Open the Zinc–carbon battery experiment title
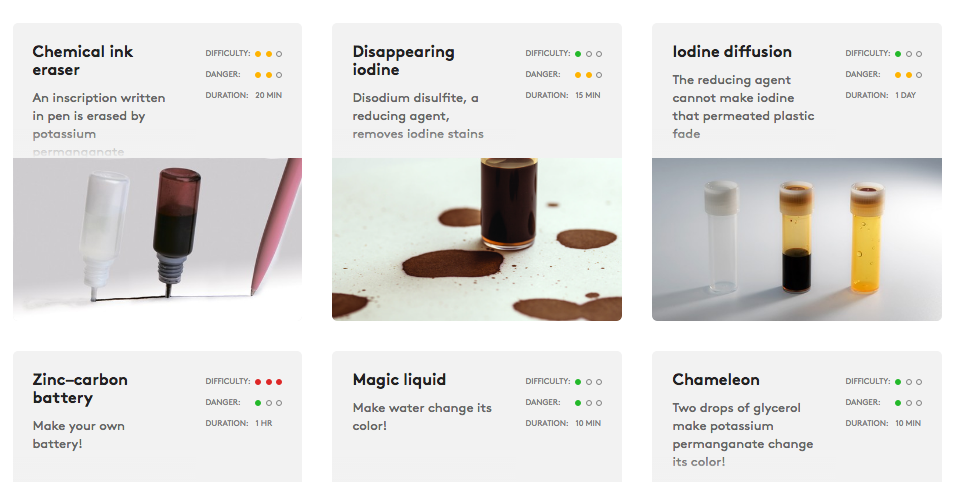 80,388
